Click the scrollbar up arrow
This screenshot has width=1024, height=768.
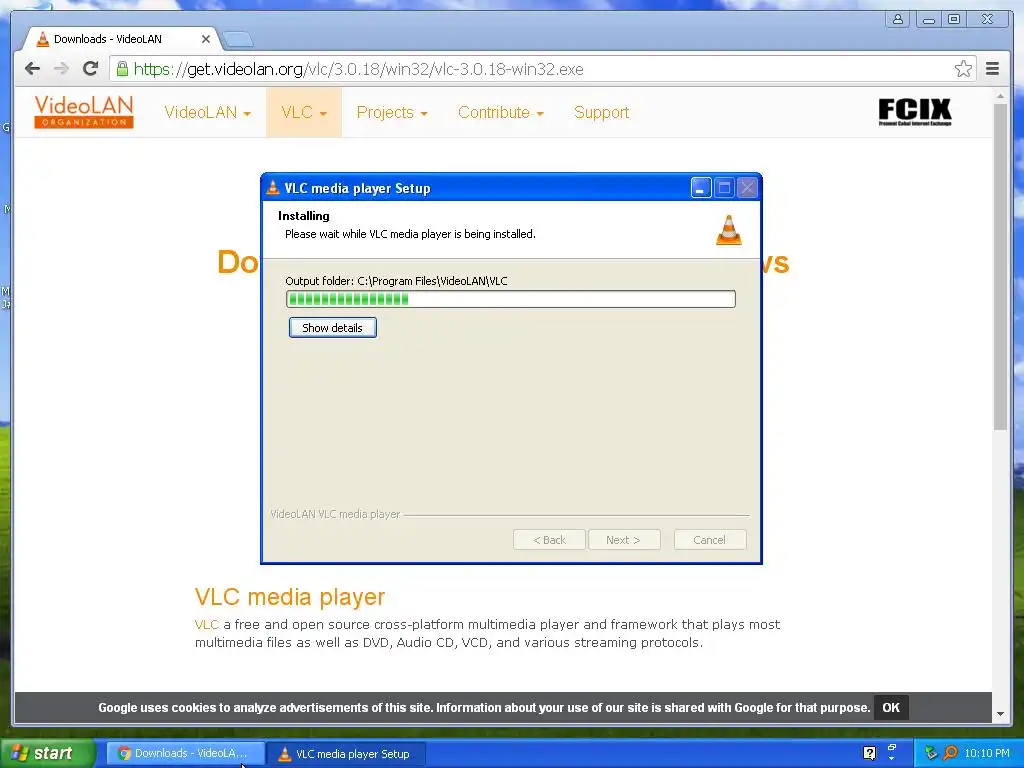tap(1000, 96)
